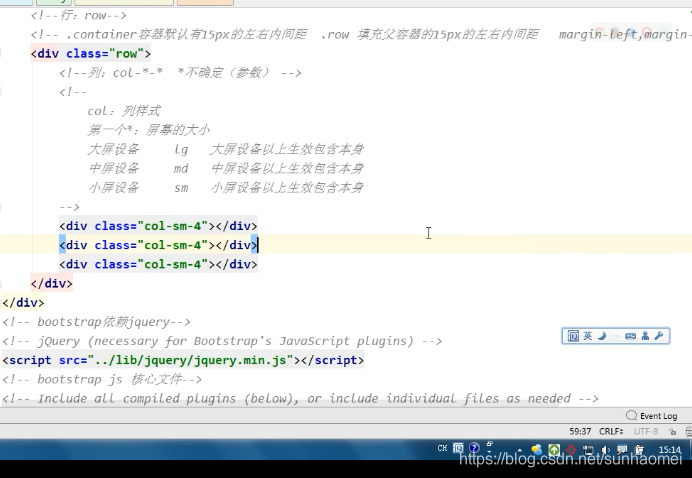Viewport: 692px width, 478px height.
Task: Click the closing '-->' of the col comment
Action: coord(69,207)
